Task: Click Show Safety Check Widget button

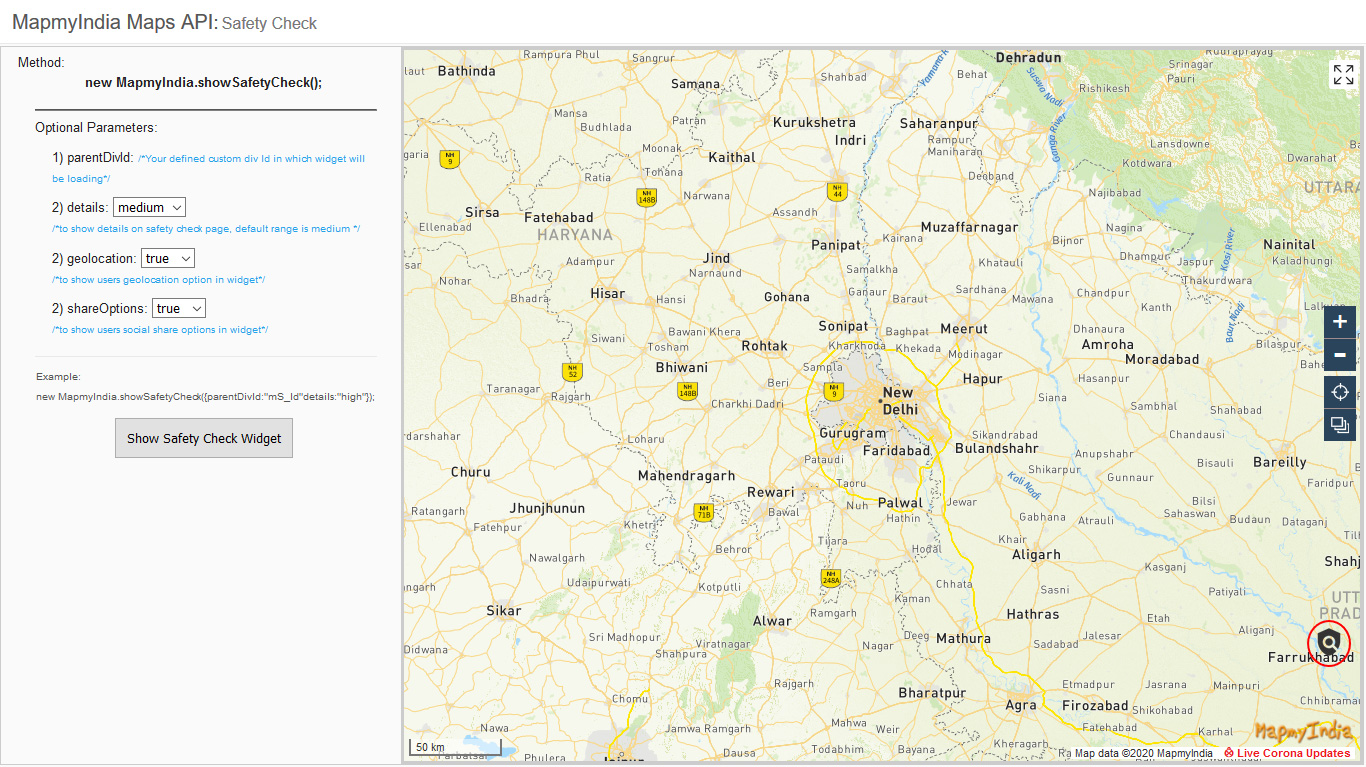Action: [x=204, y=438]
